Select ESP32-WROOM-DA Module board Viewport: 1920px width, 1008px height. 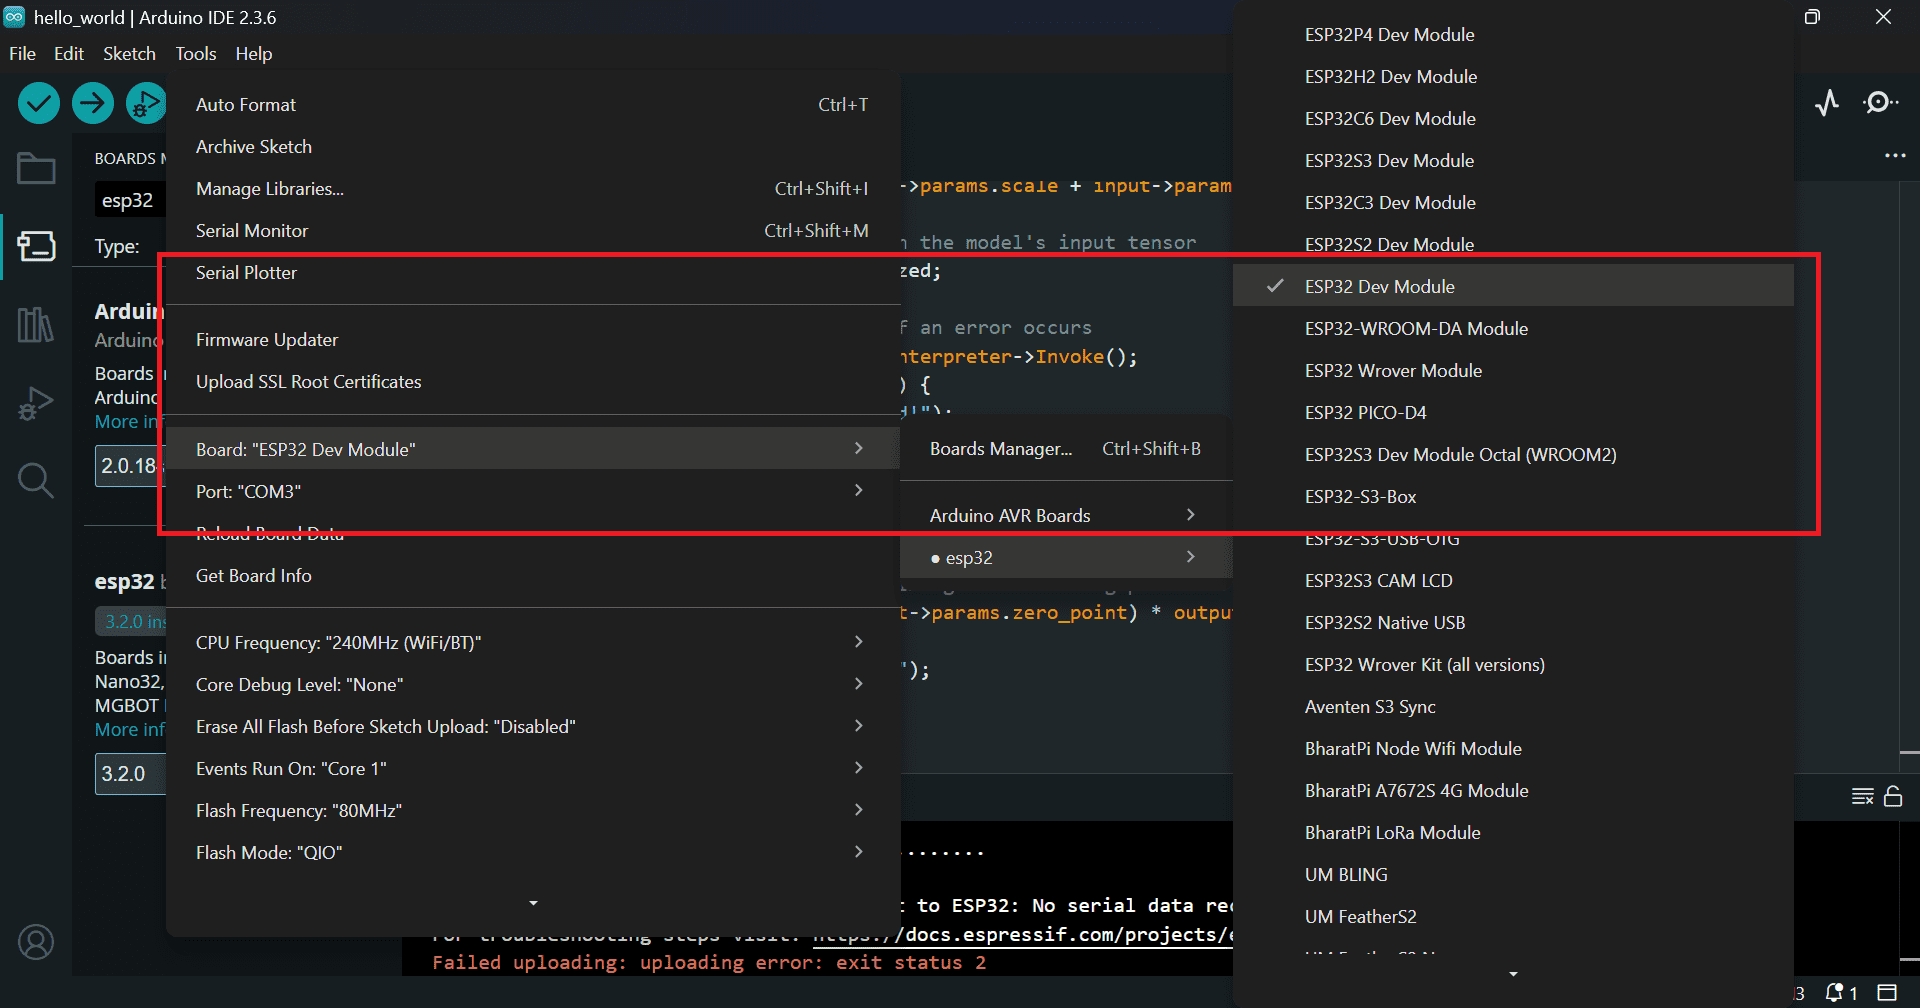tap(1513, 328)
